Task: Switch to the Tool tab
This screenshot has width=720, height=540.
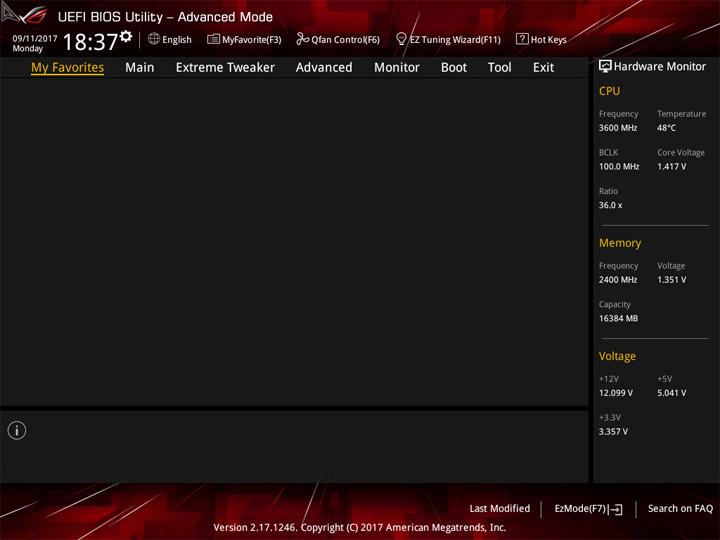Action: (x=500, y=68)
